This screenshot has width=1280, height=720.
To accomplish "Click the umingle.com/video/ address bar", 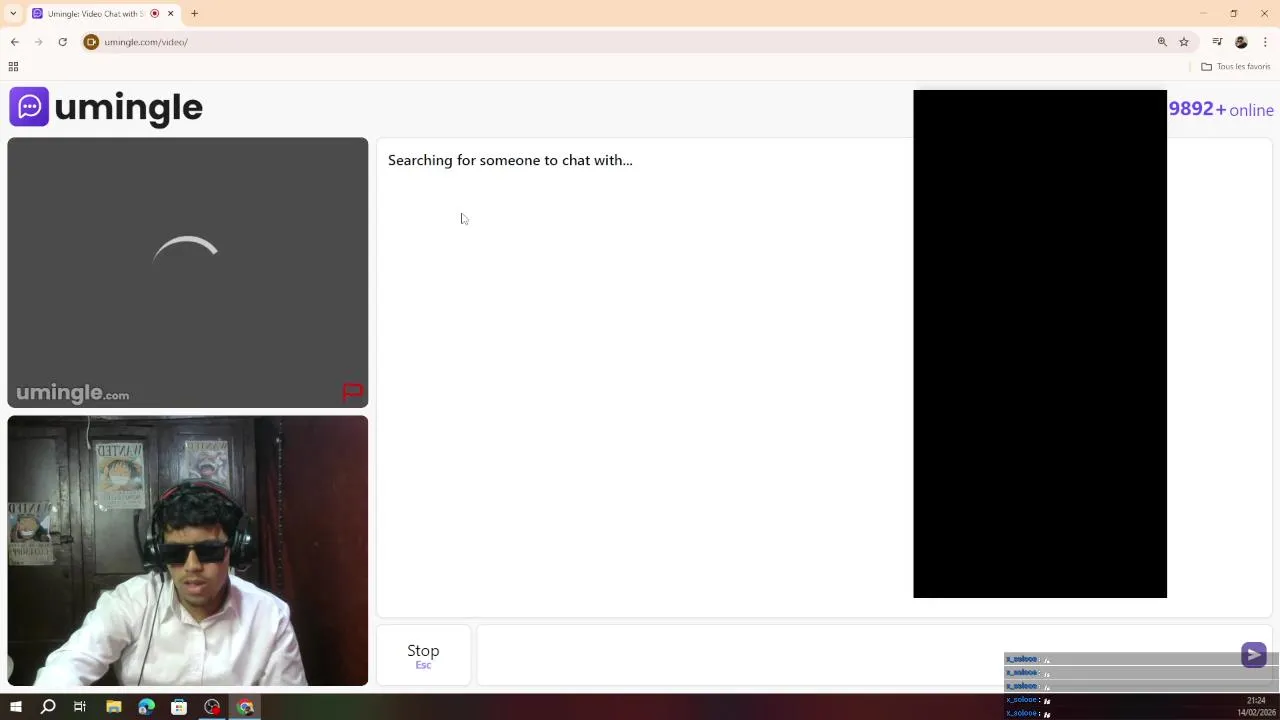I will pyautogui.click(x=620, y=42).
